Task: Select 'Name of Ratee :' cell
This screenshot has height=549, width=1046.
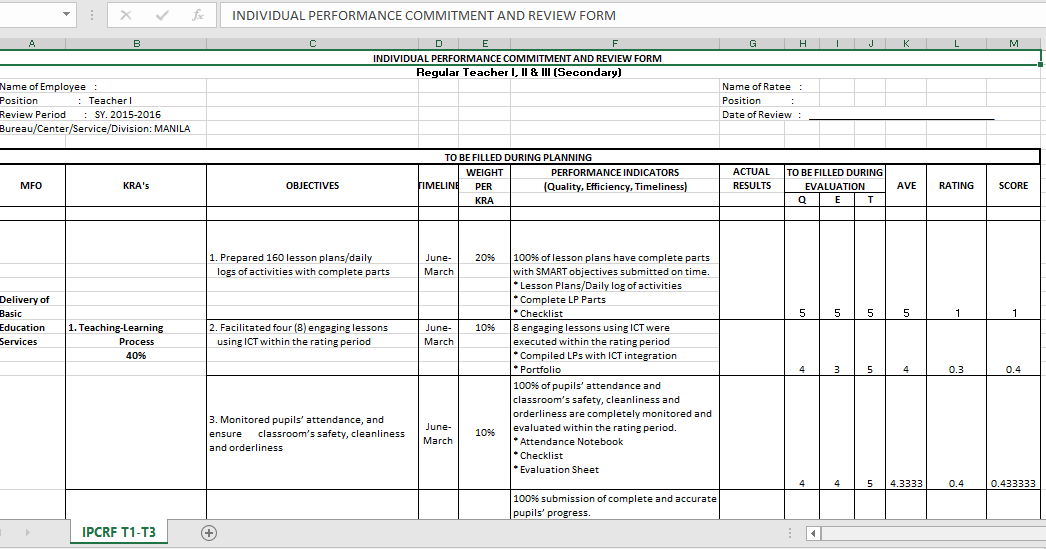Action: 762,87
